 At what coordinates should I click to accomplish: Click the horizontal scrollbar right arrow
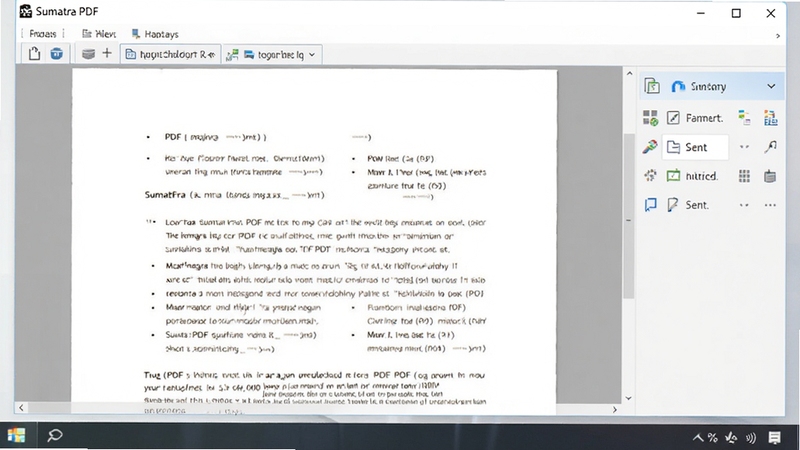(614, 409)
